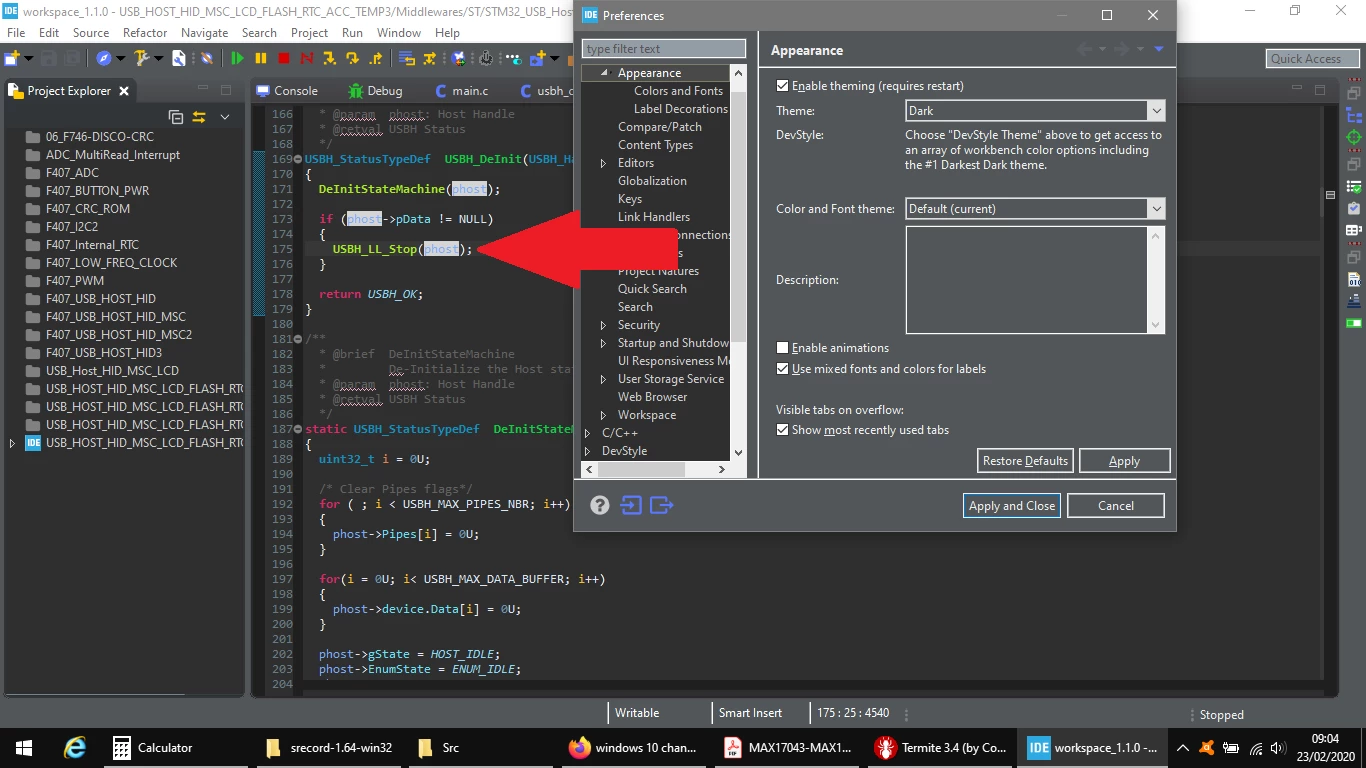Click the Apply and Close button

pos(1012,506)
